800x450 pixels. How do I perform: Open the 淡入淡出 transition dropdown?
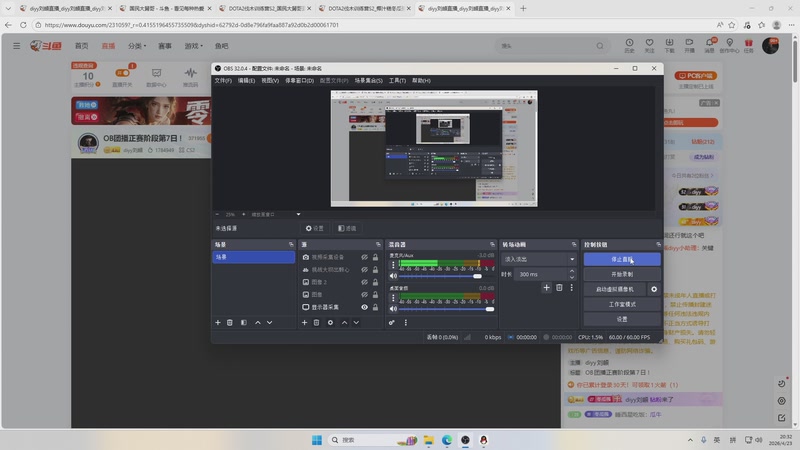pyautogui.click(x=539, y=259)
